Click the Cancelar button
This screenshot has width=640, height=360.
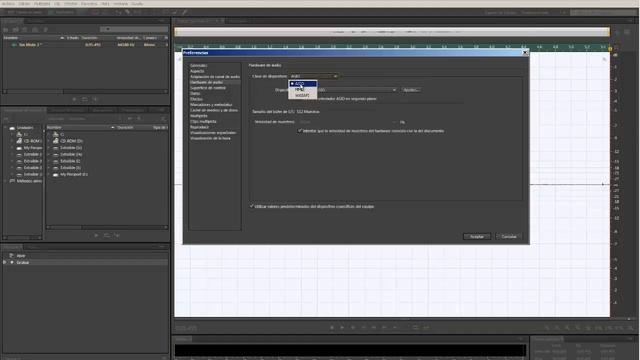point(509,236)
